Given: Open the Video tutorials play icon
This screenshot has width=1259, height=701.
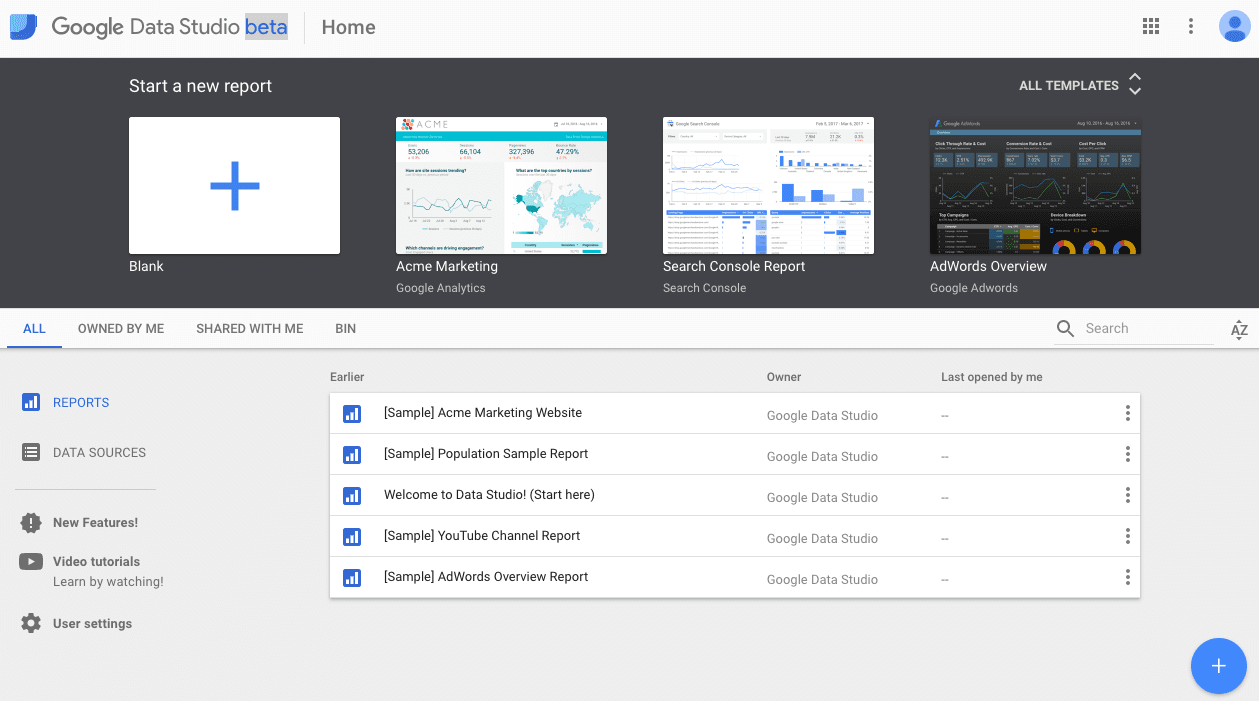Looking at the screenshot, I should (30, 561).
